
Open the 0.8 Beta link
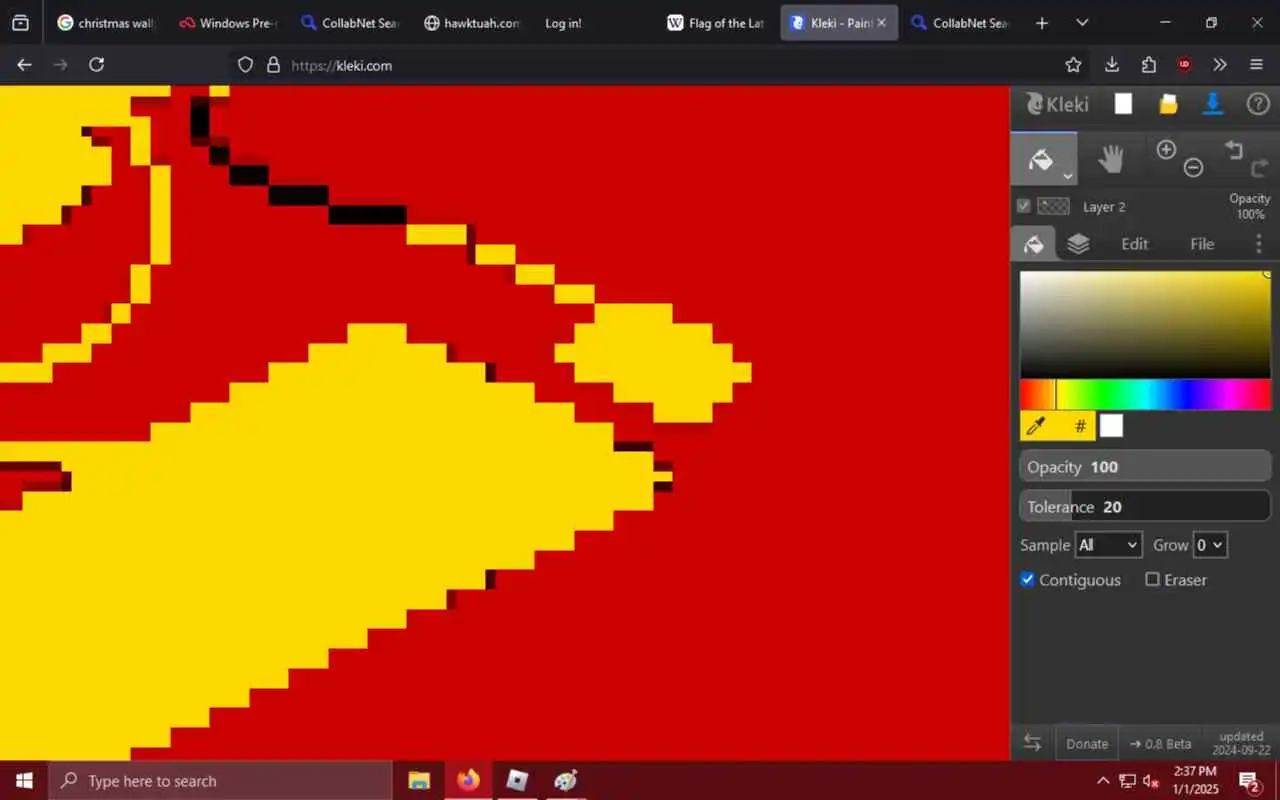pos(1160,744)
